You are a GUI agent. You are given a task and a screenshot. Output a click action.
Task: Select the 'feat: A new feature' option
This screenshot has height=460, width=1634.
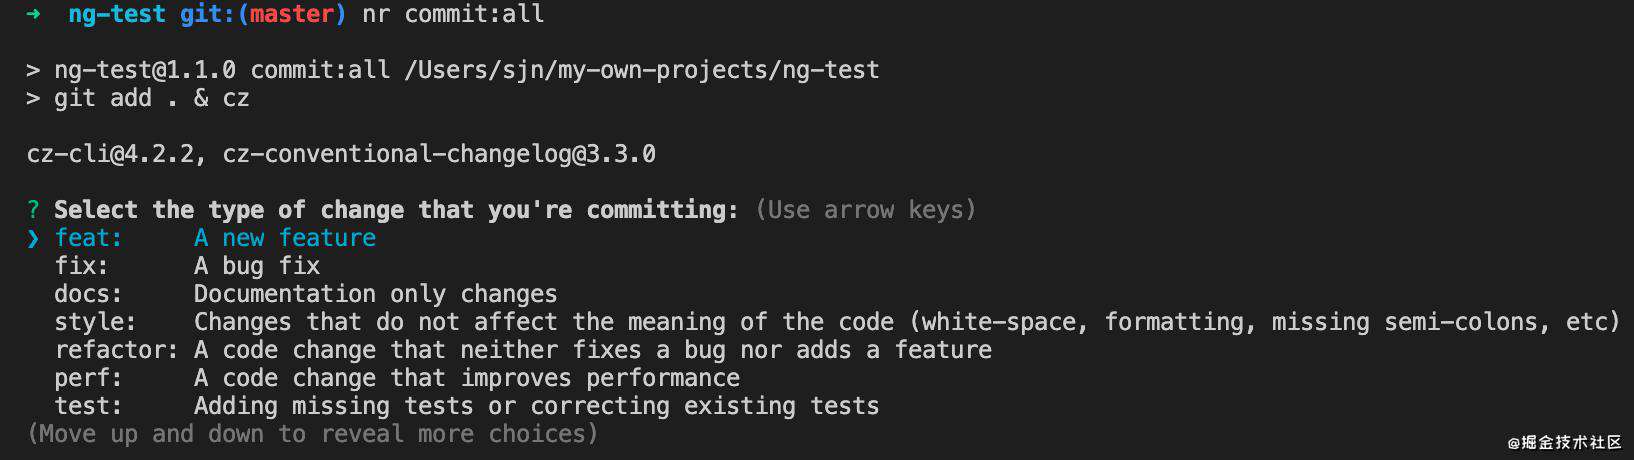coord(215,238)
